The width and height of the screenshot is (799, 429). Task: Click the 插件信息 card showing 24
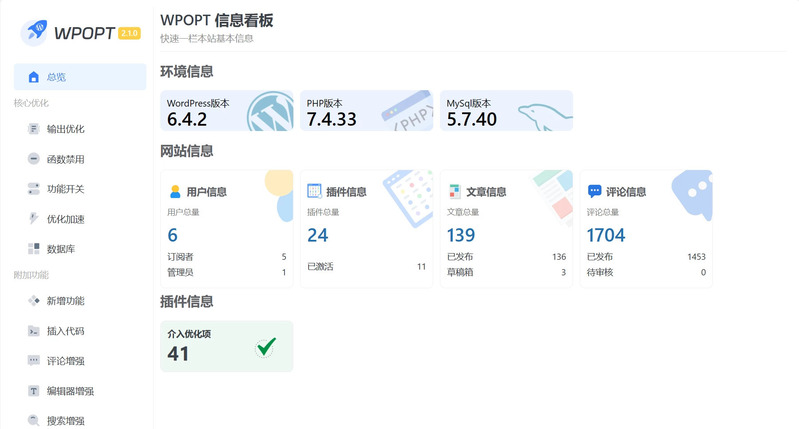[x=366, y=229]
